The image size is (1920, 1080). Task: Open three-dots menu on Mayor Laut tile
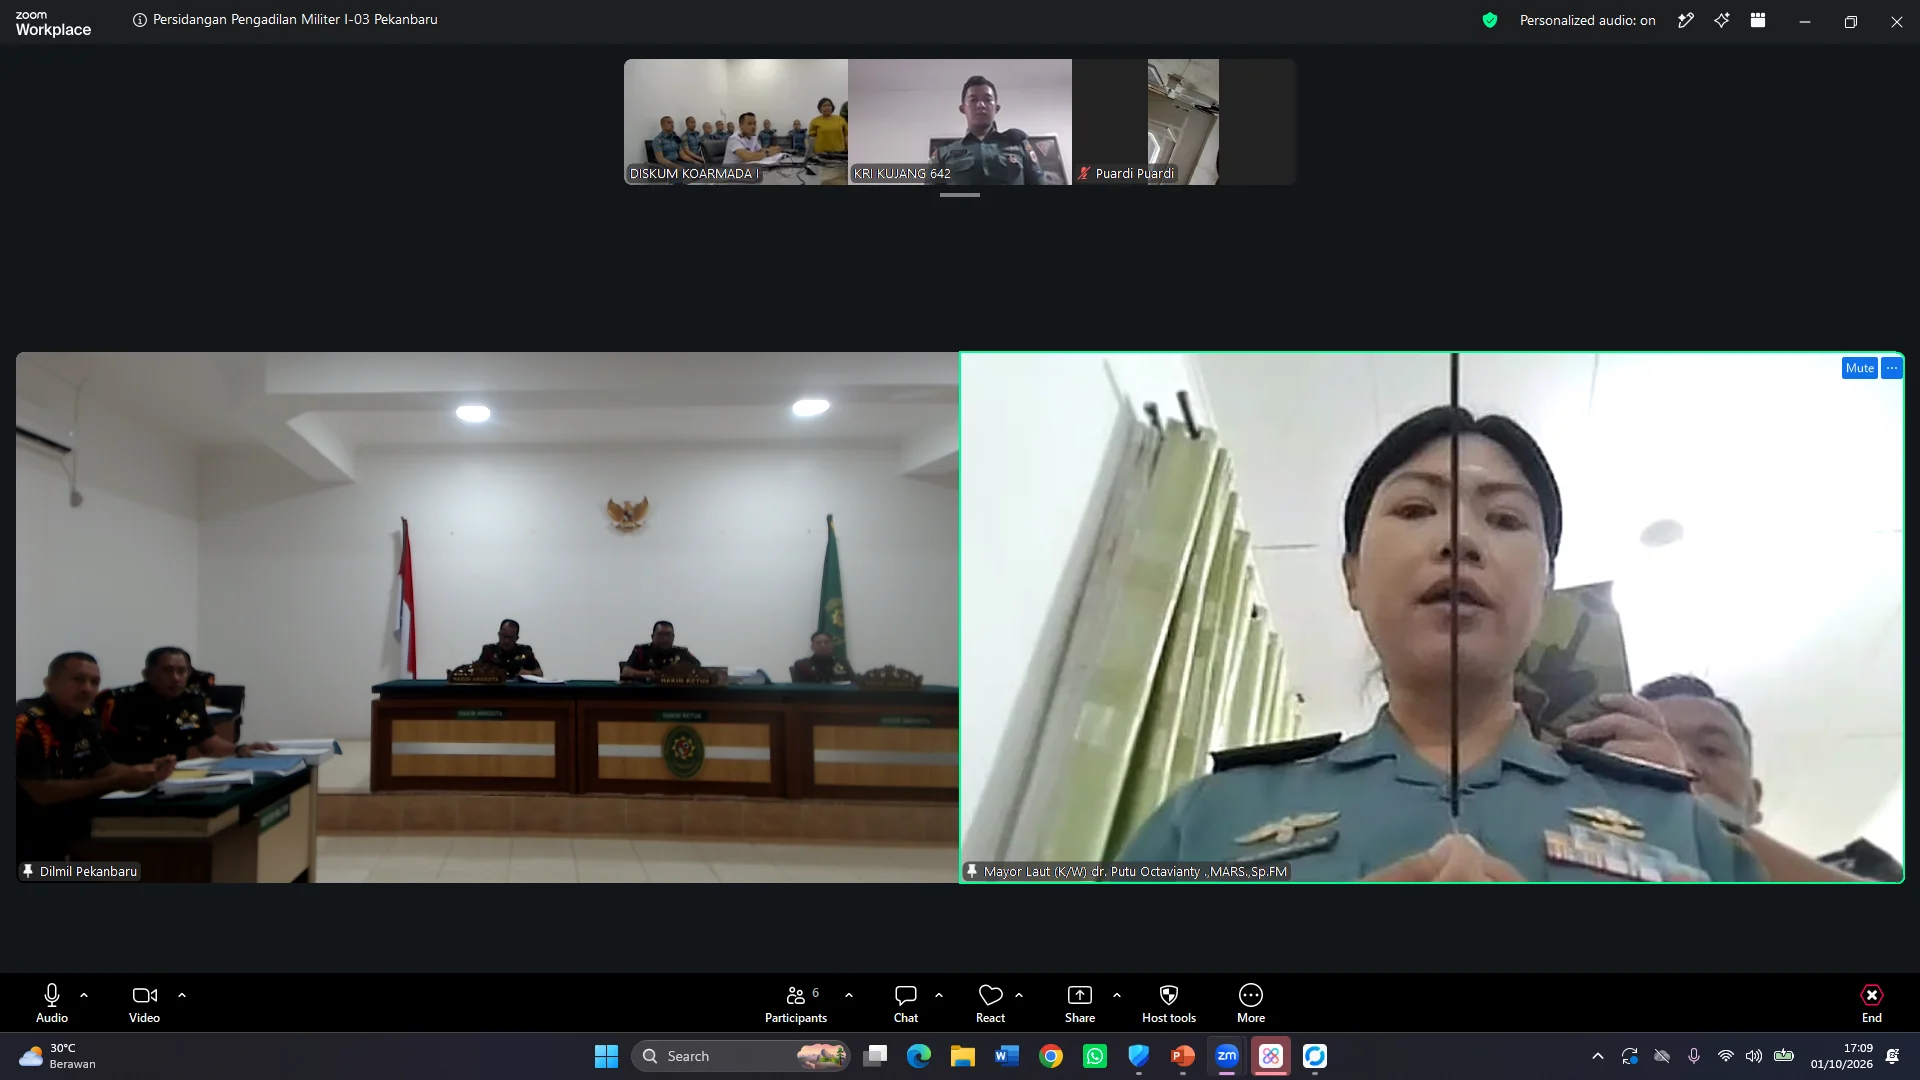1892,368
